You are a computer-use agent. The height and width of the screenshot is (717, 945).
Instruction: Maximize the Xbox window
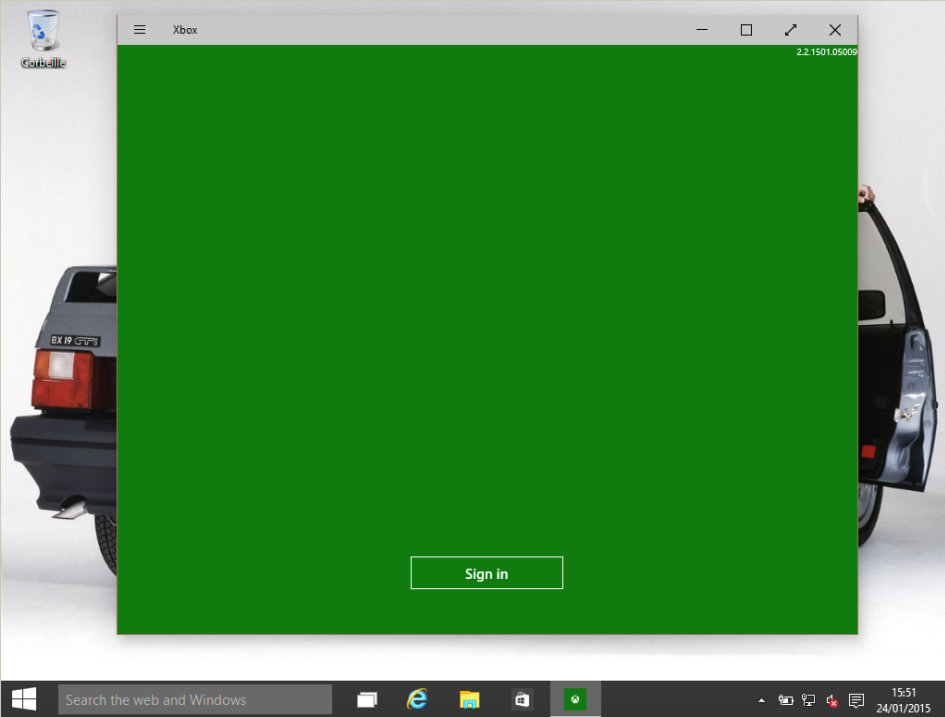(x=745, y=29)
